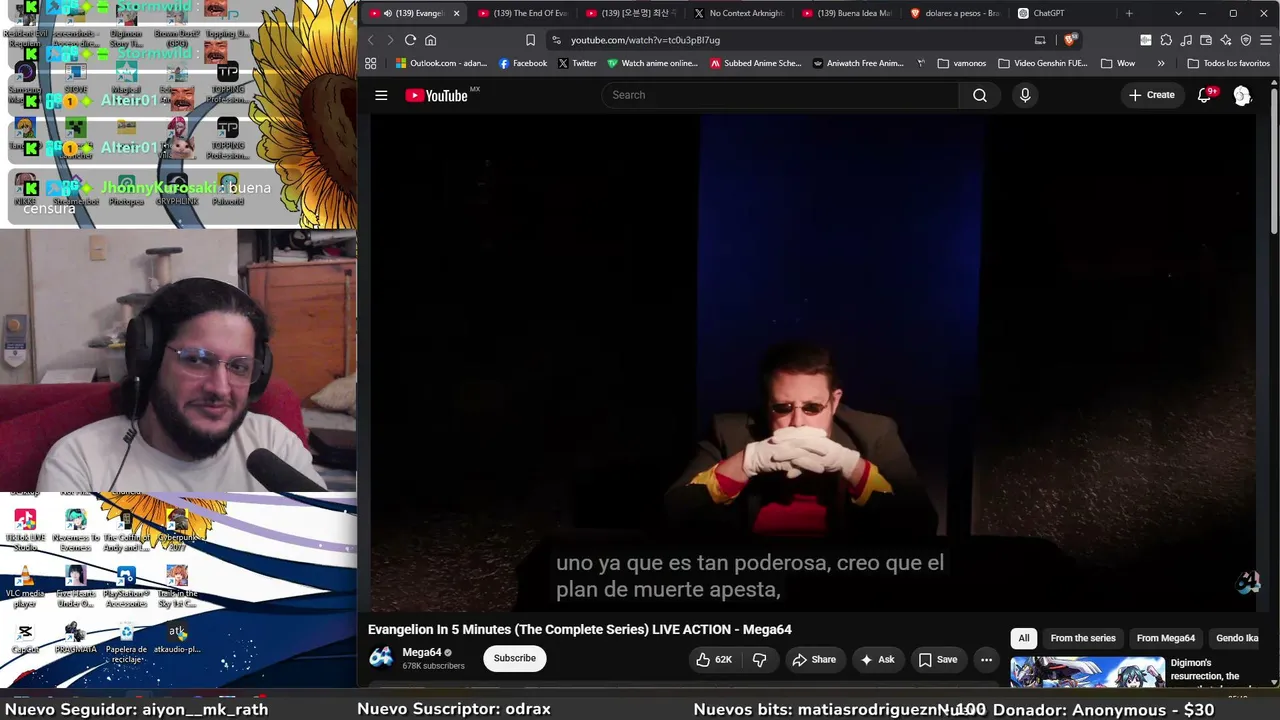Go back to the previous page
This screenshot has width=1280, height=720.
click(x=370, y=40)
